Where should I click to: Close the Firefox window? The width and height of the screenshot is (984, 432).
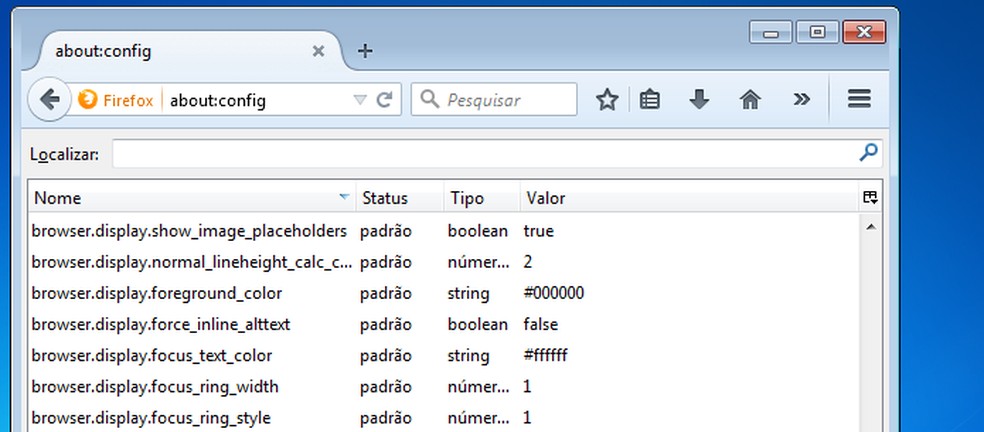(864, 32)
